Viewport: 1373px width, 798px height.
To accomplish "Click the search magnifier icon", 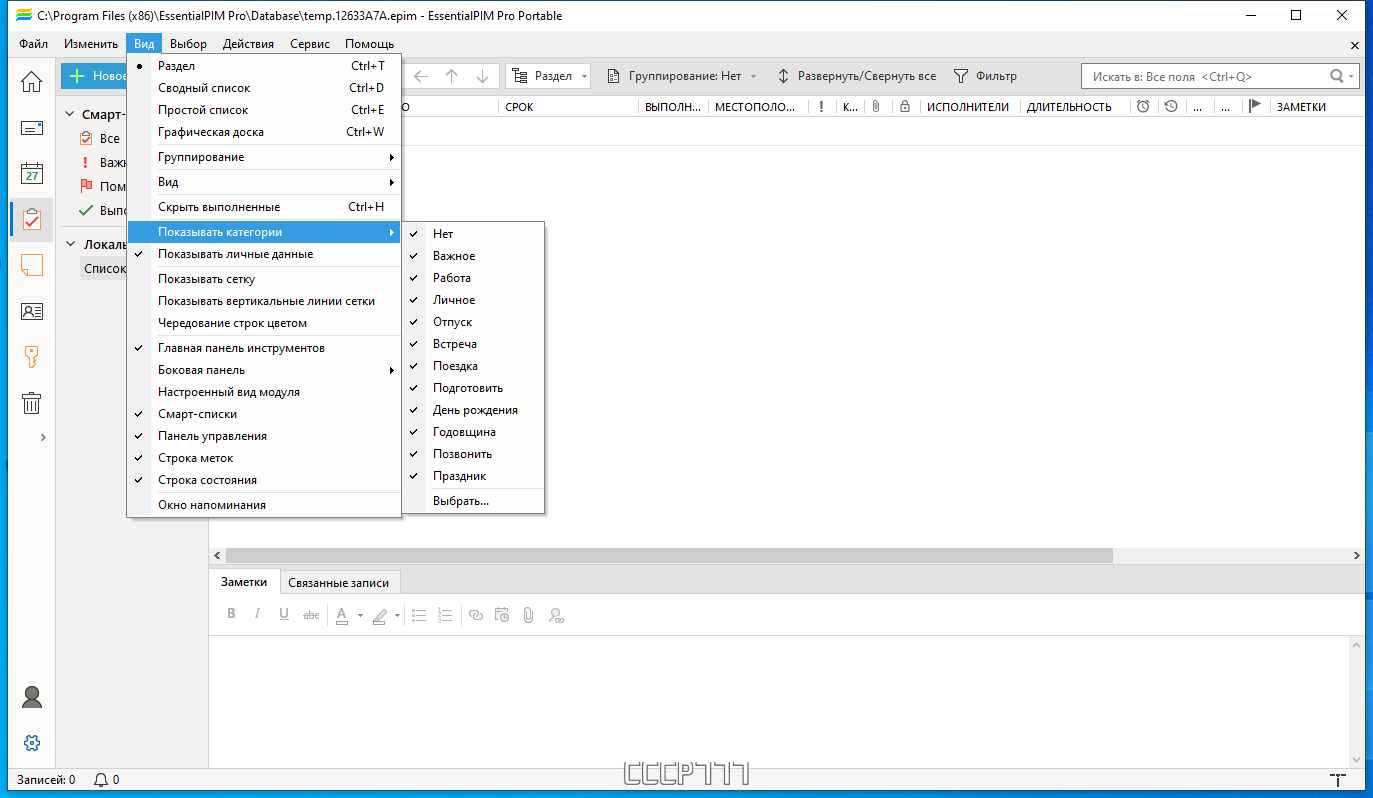I will 1337,76.
